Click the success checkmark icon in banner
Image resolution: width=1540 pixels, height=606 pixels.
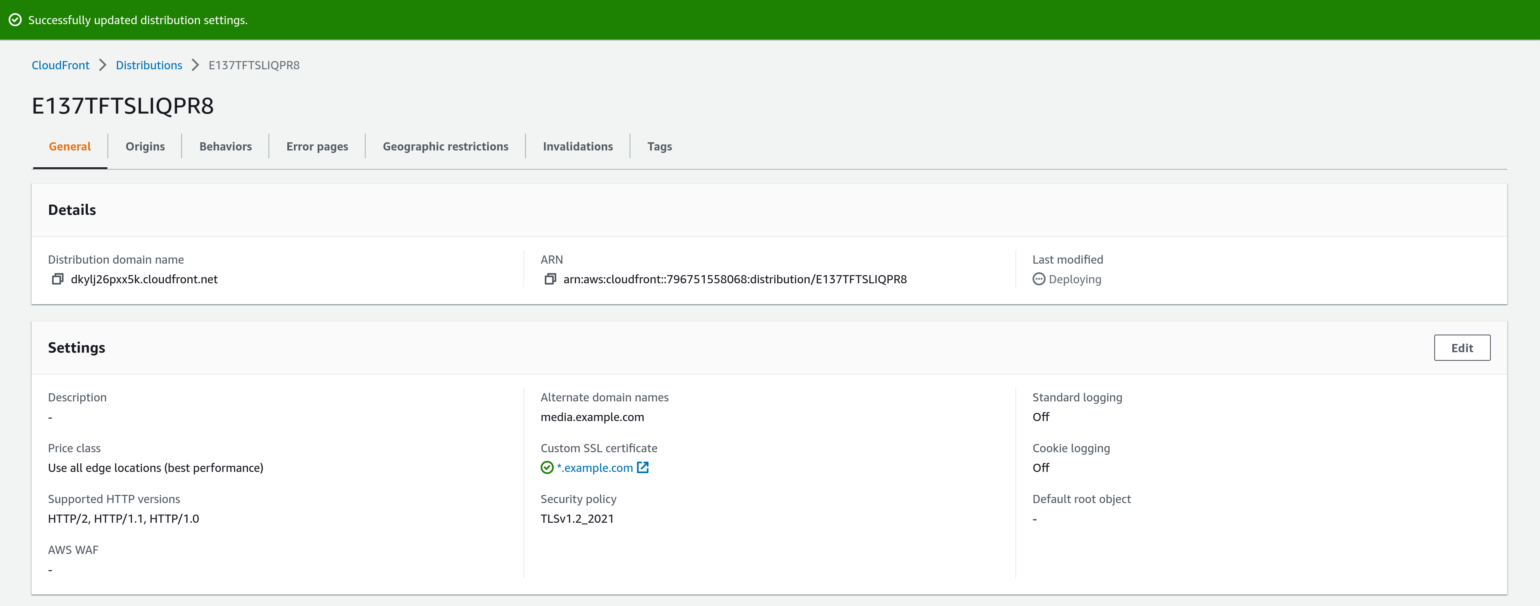click(15, 20)
